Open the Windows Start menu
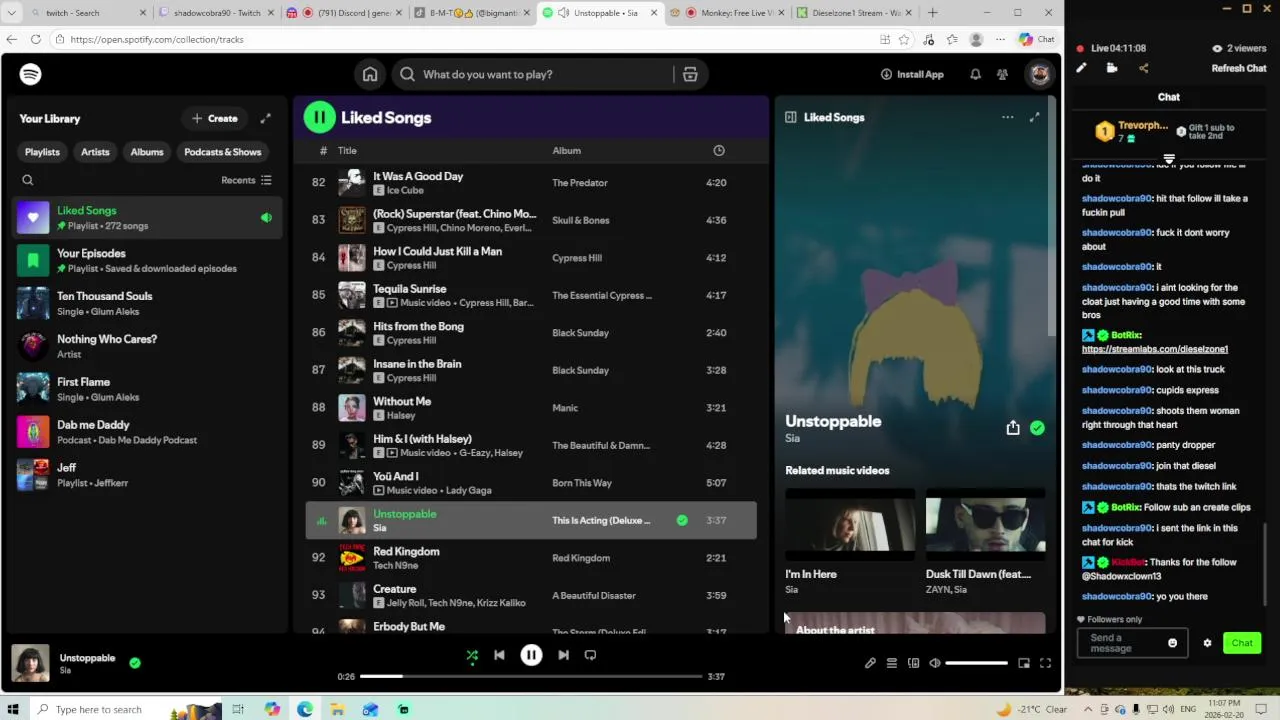Screen dimensions: 1280x720 coord(14,709)
